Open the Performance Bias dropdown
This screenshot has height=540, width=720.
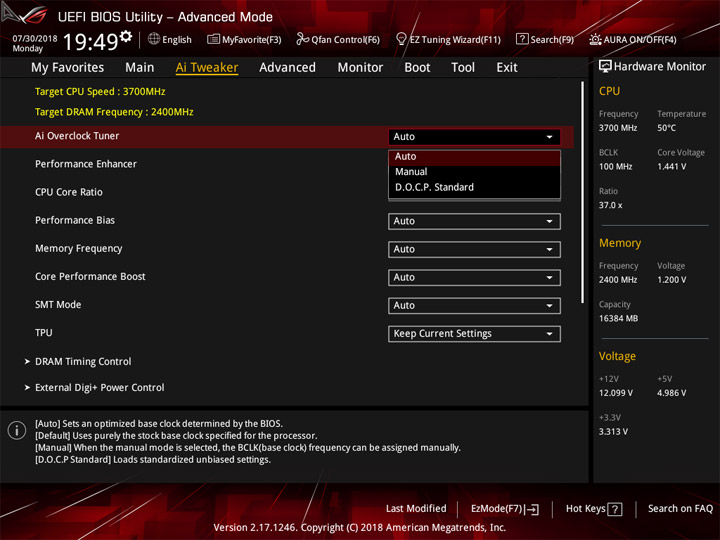pos(474,221)
